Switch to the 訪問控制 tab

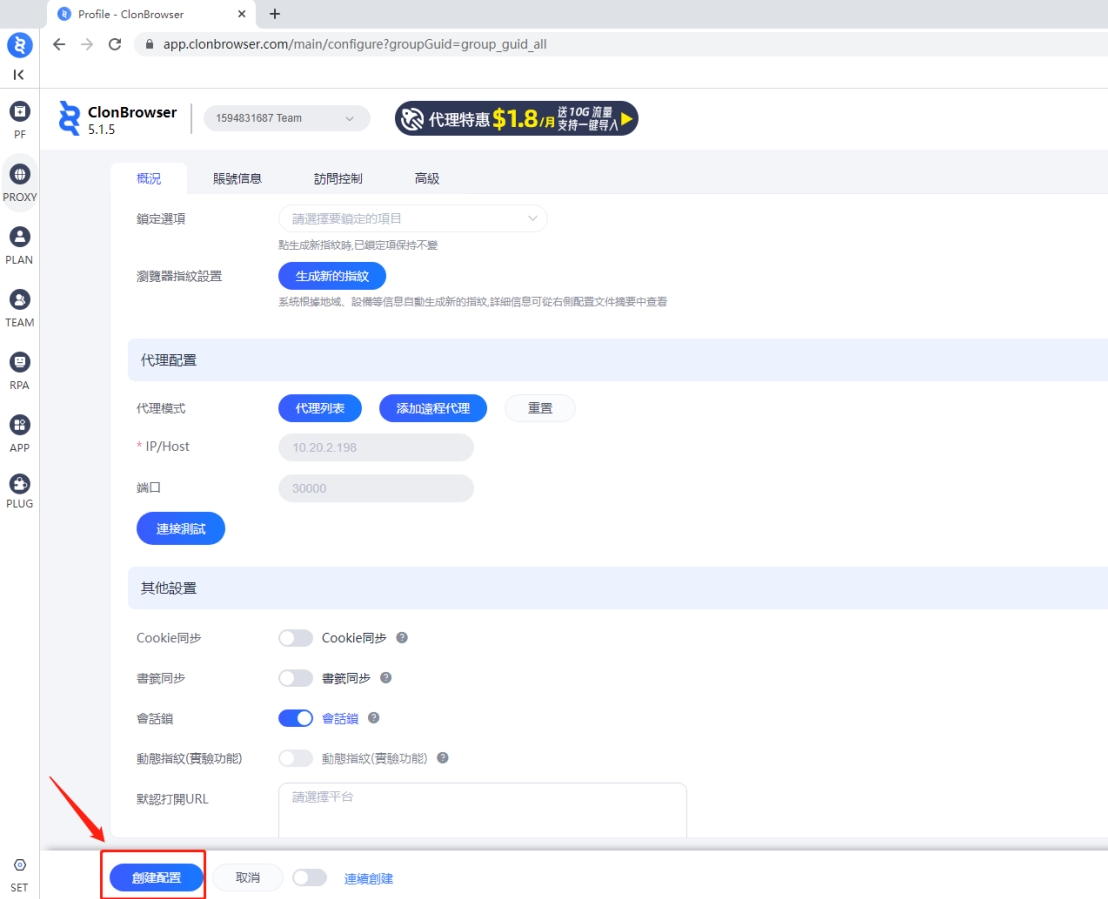click(x=338, y=179)
